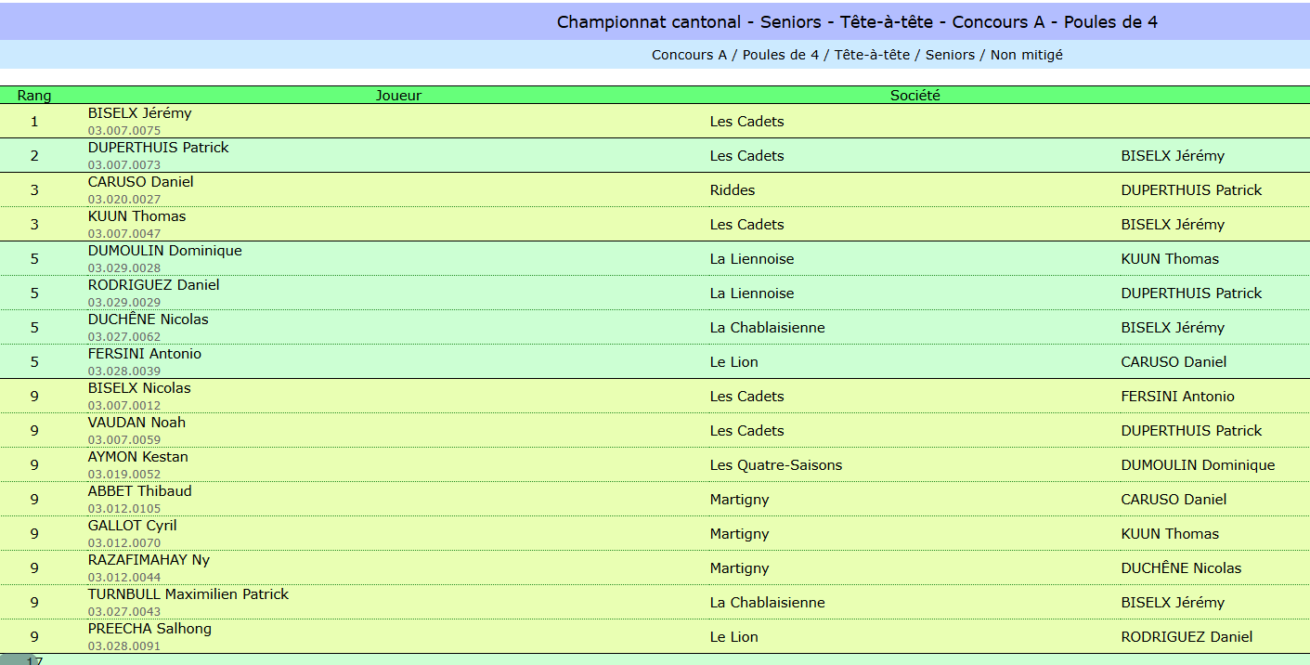The width and height of the screenshot is (1310, 665).
Task: Click player DUCHÊNE Nicolas in Joueur column
Action: pyautogui.click(x=148, y=320)
